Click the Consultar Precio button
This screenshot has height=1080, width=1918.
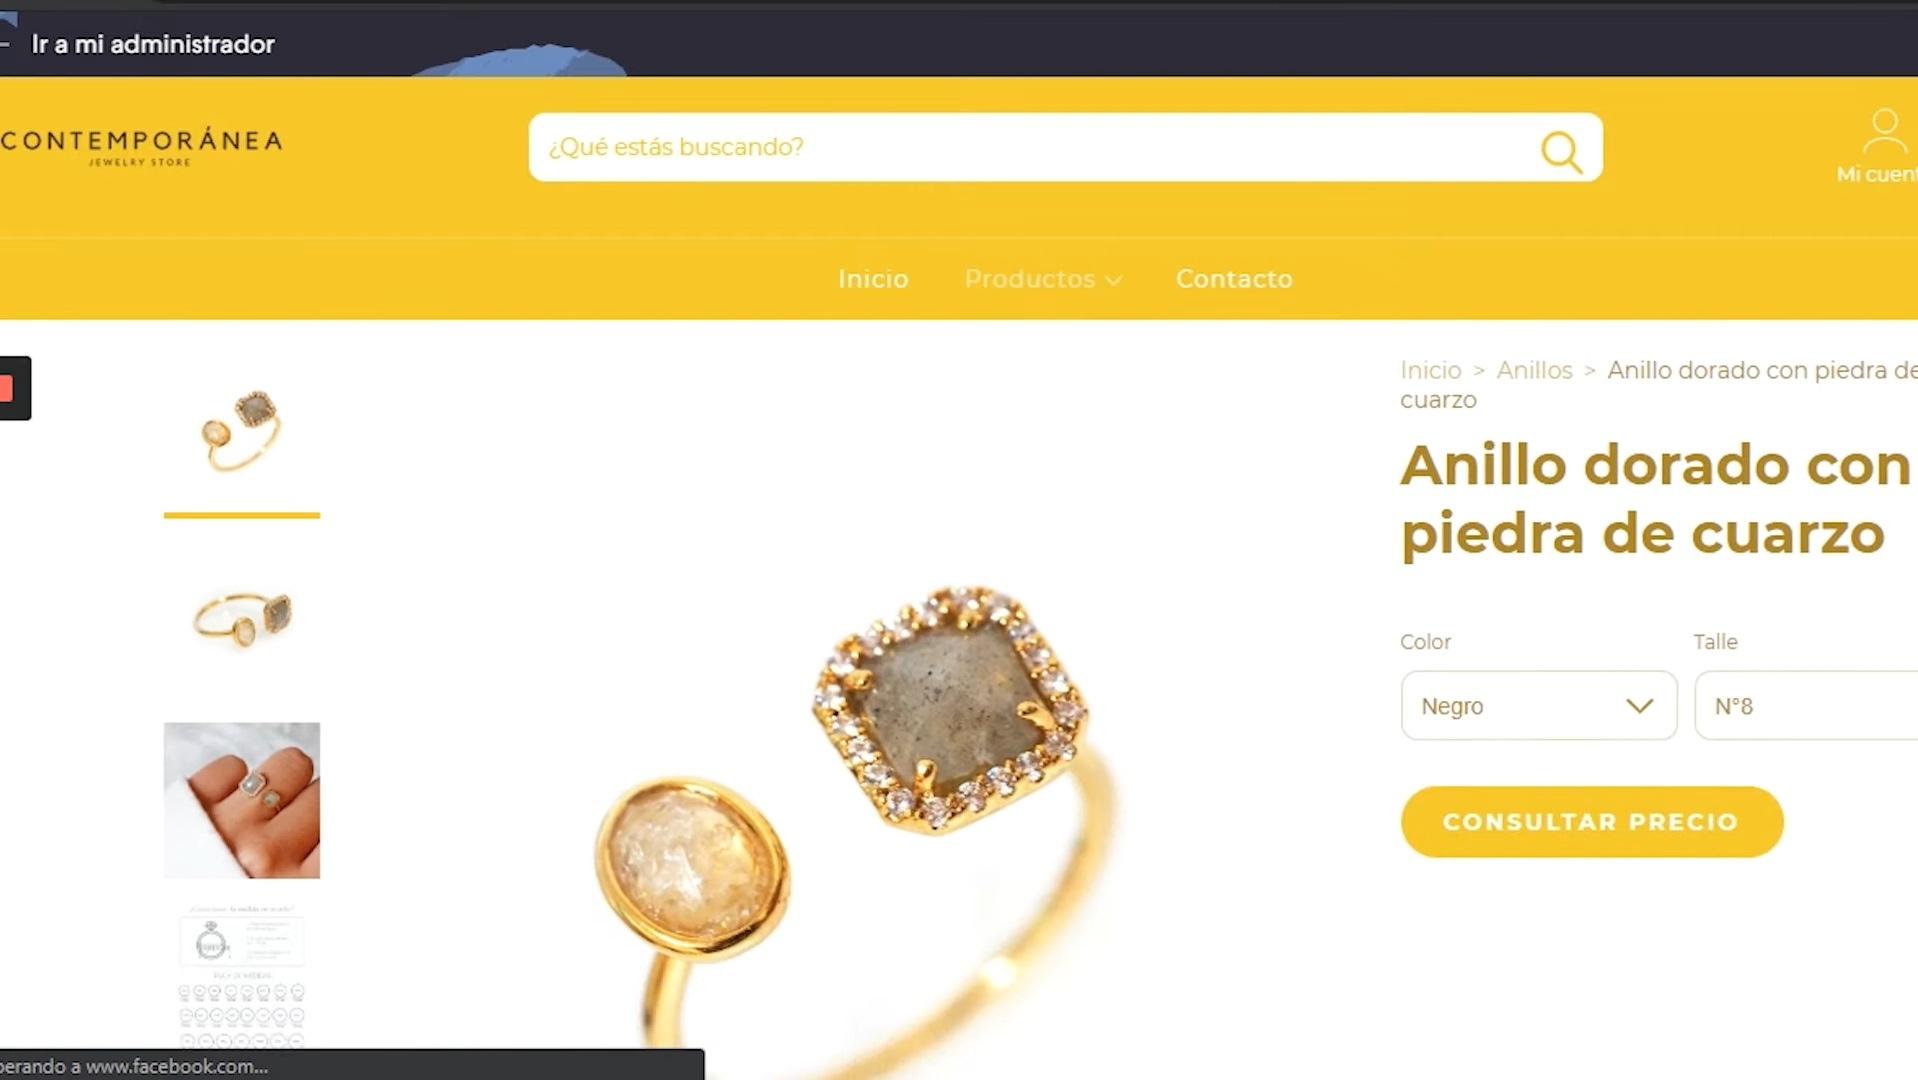click(1591, 822)
